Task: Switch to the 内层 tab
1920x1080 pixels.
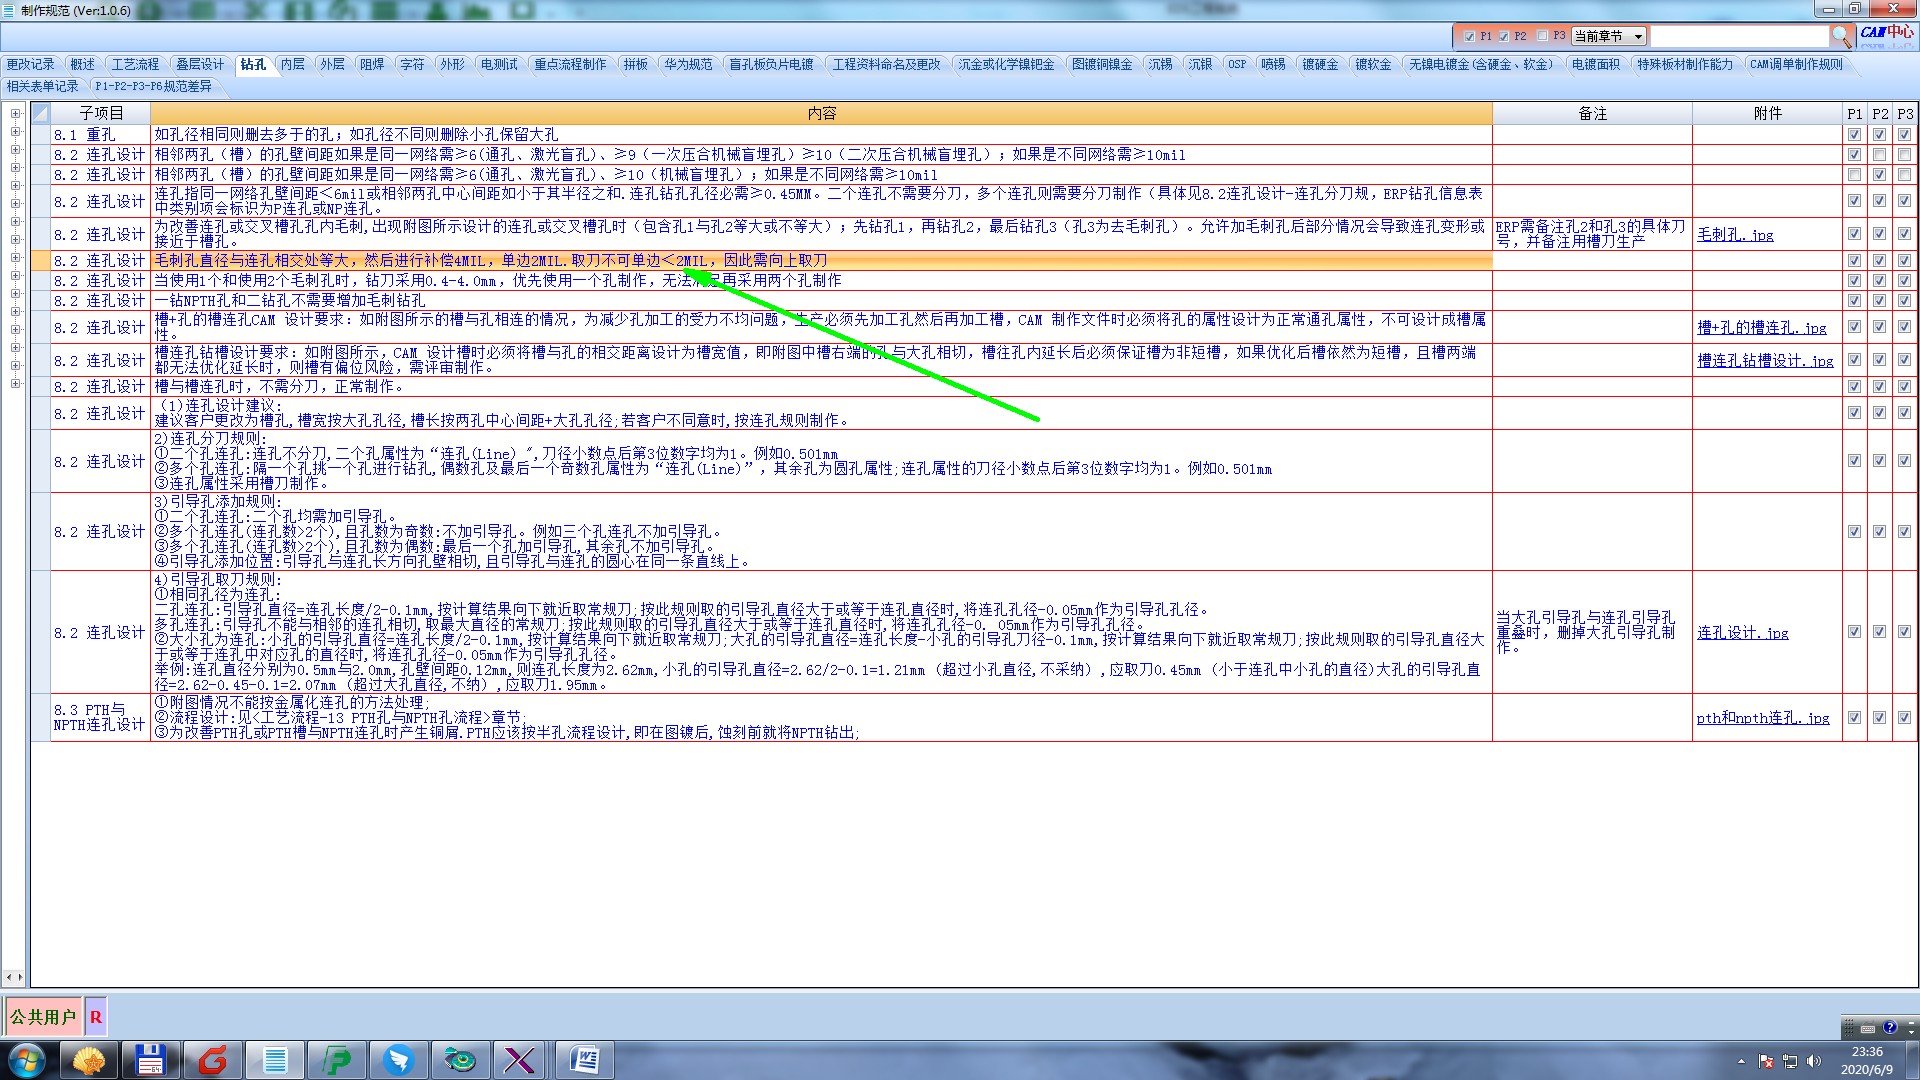Action: pyautogui.click(x=292, y=64)
